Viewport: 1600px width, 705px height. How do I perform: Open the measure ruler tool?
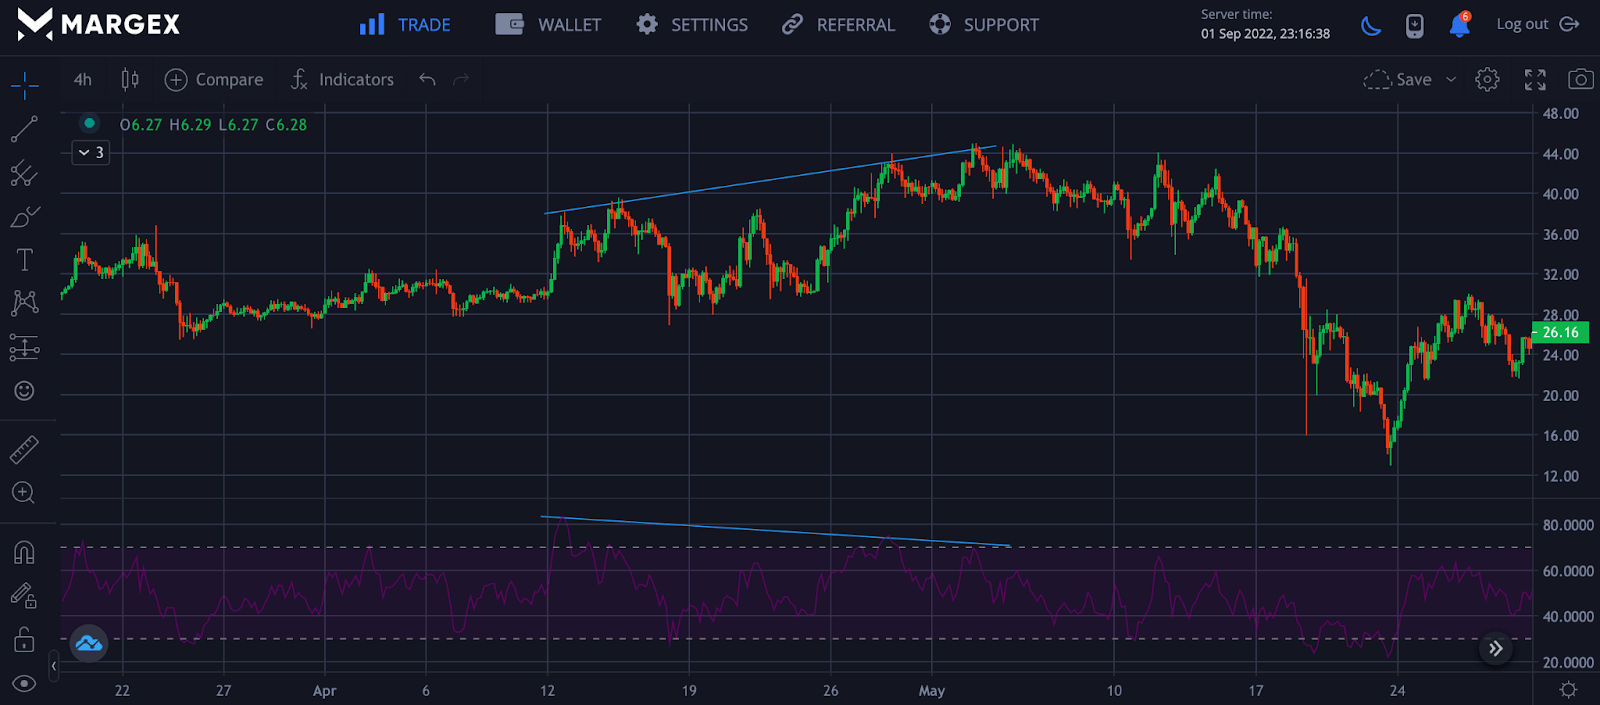pos(24,449)
